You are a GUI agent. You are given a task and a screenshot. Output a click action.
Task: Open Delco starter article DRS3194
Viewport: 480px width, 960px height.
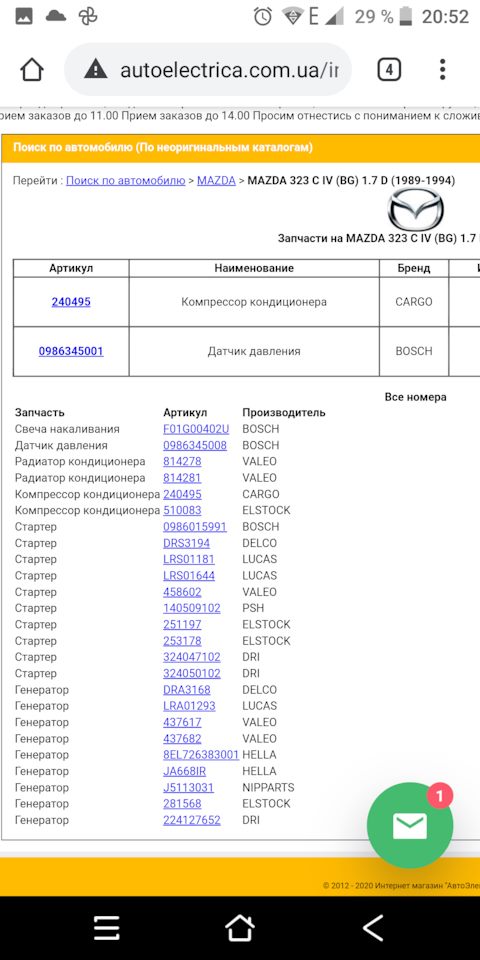186,543
